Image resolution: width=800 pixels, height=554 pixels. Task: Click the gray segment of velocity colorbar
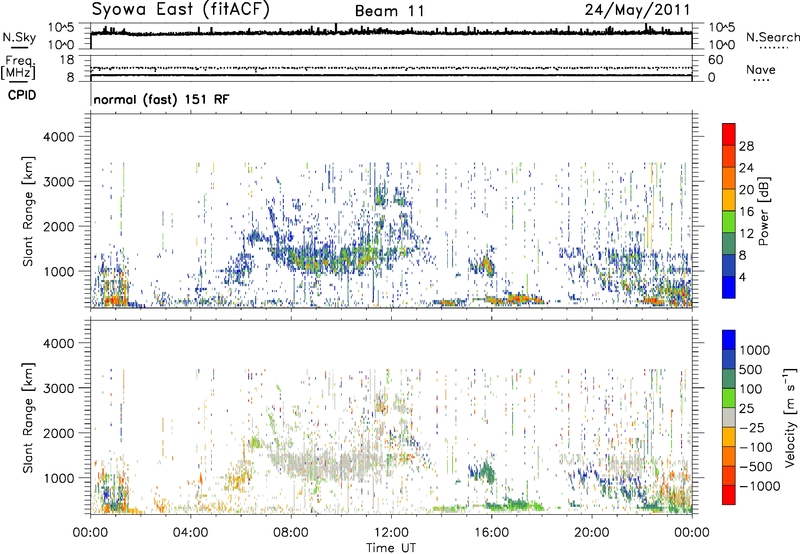[729, 417]
